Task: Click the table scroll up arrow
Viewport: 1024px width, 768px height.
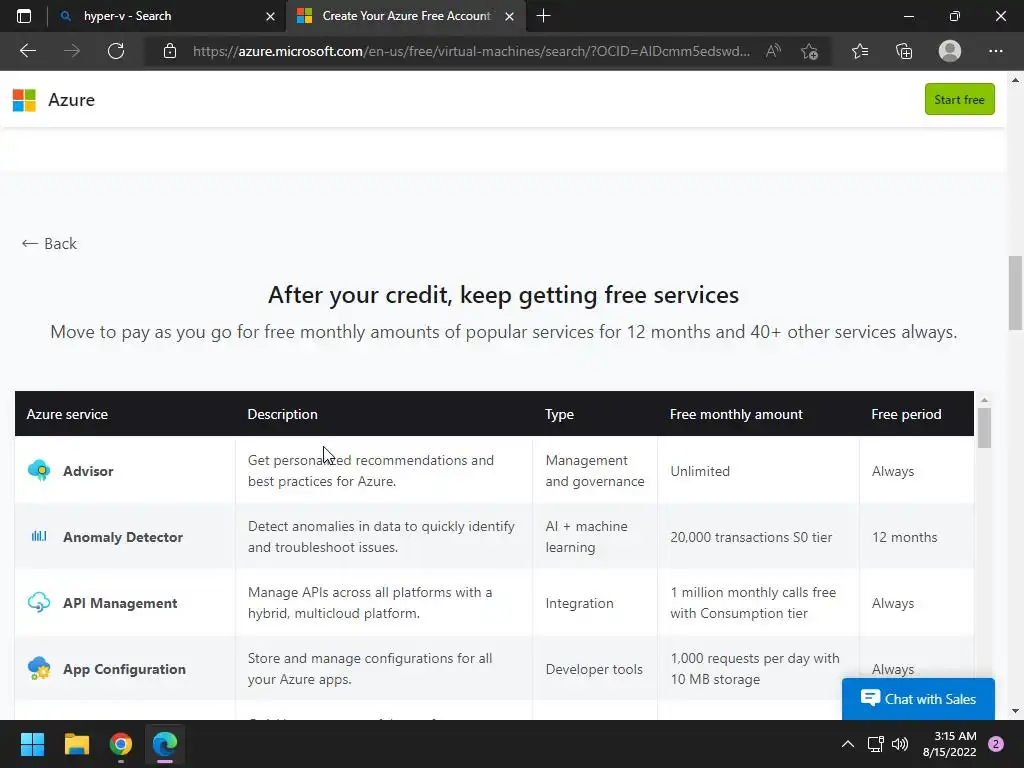Action: click(x=984, y=400)
